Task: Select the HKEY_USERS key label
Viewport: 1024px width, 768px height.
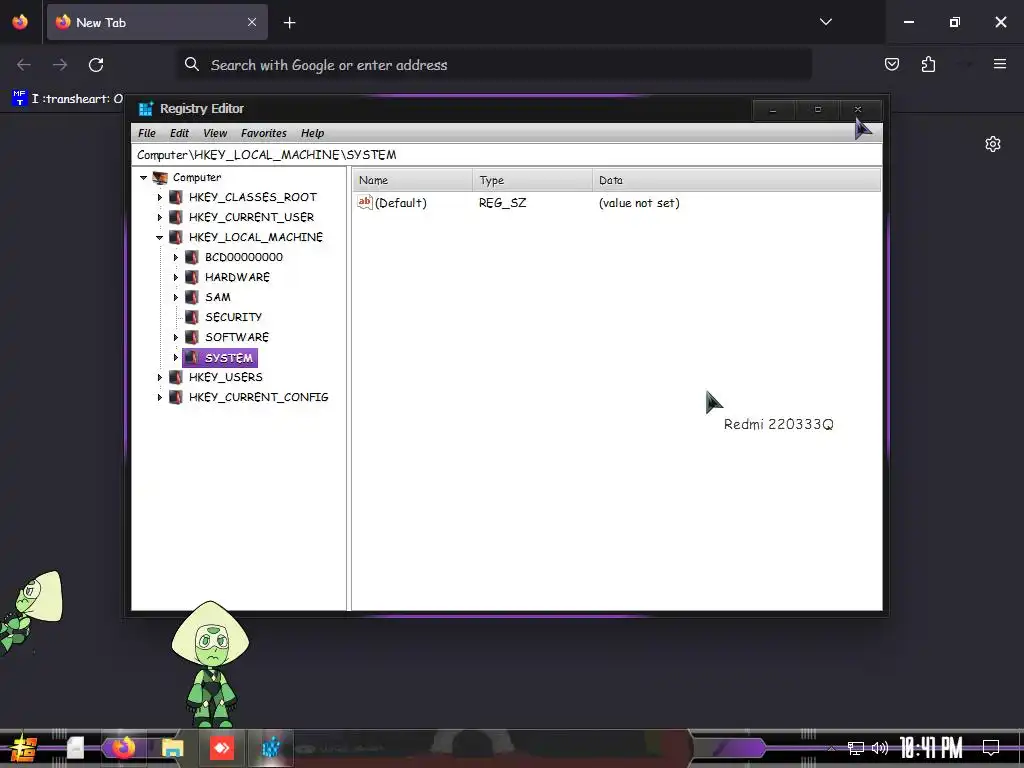Action: tap(225, 377)
